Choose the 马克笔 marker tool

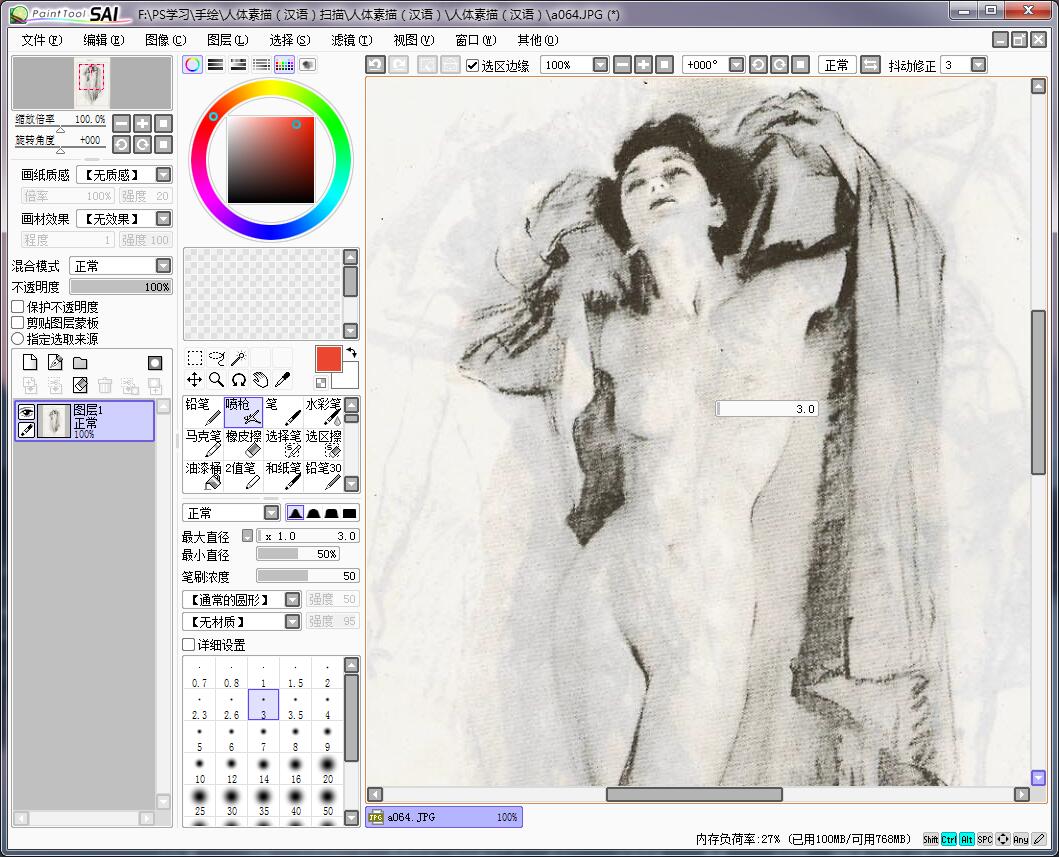(x=203, y=443)
